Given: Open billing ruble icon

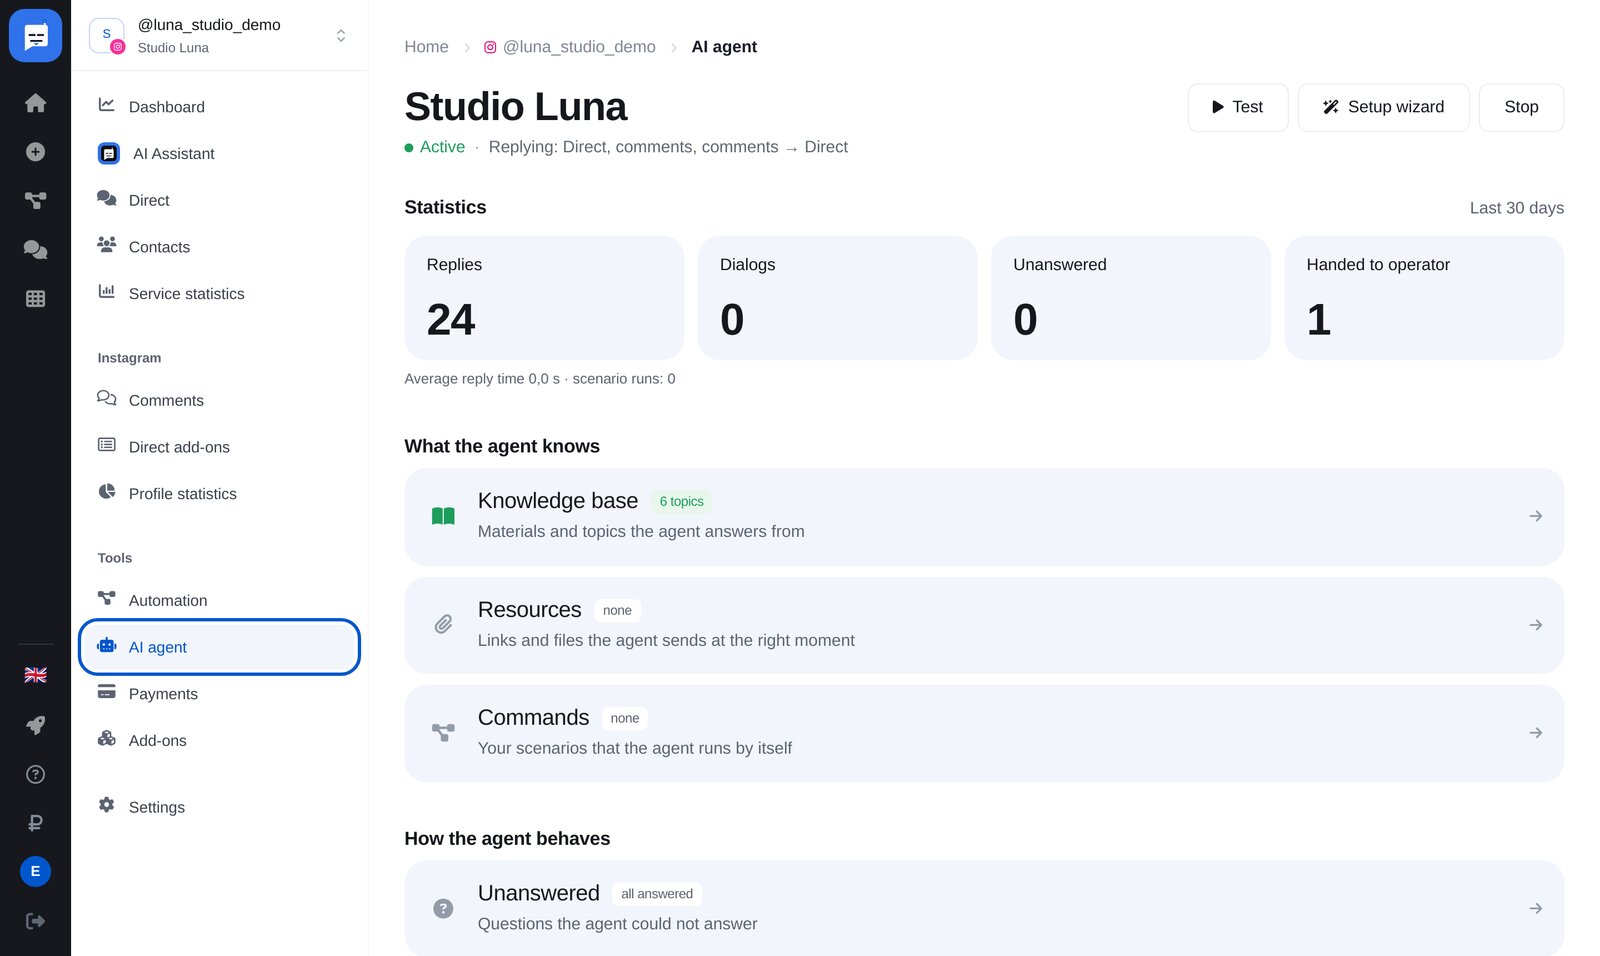Looking at the screenshot, I should (x=35, y=823).
